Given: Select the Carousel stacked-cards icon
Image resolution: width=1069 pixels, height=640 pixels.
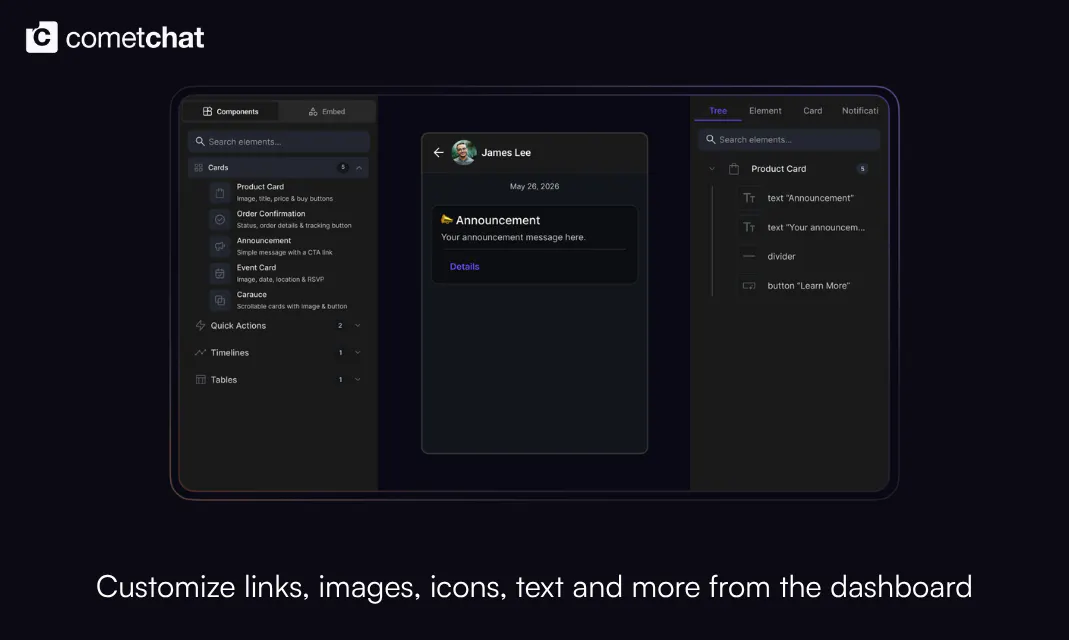Looking at the screenshot, I should (x=220, y=300).
